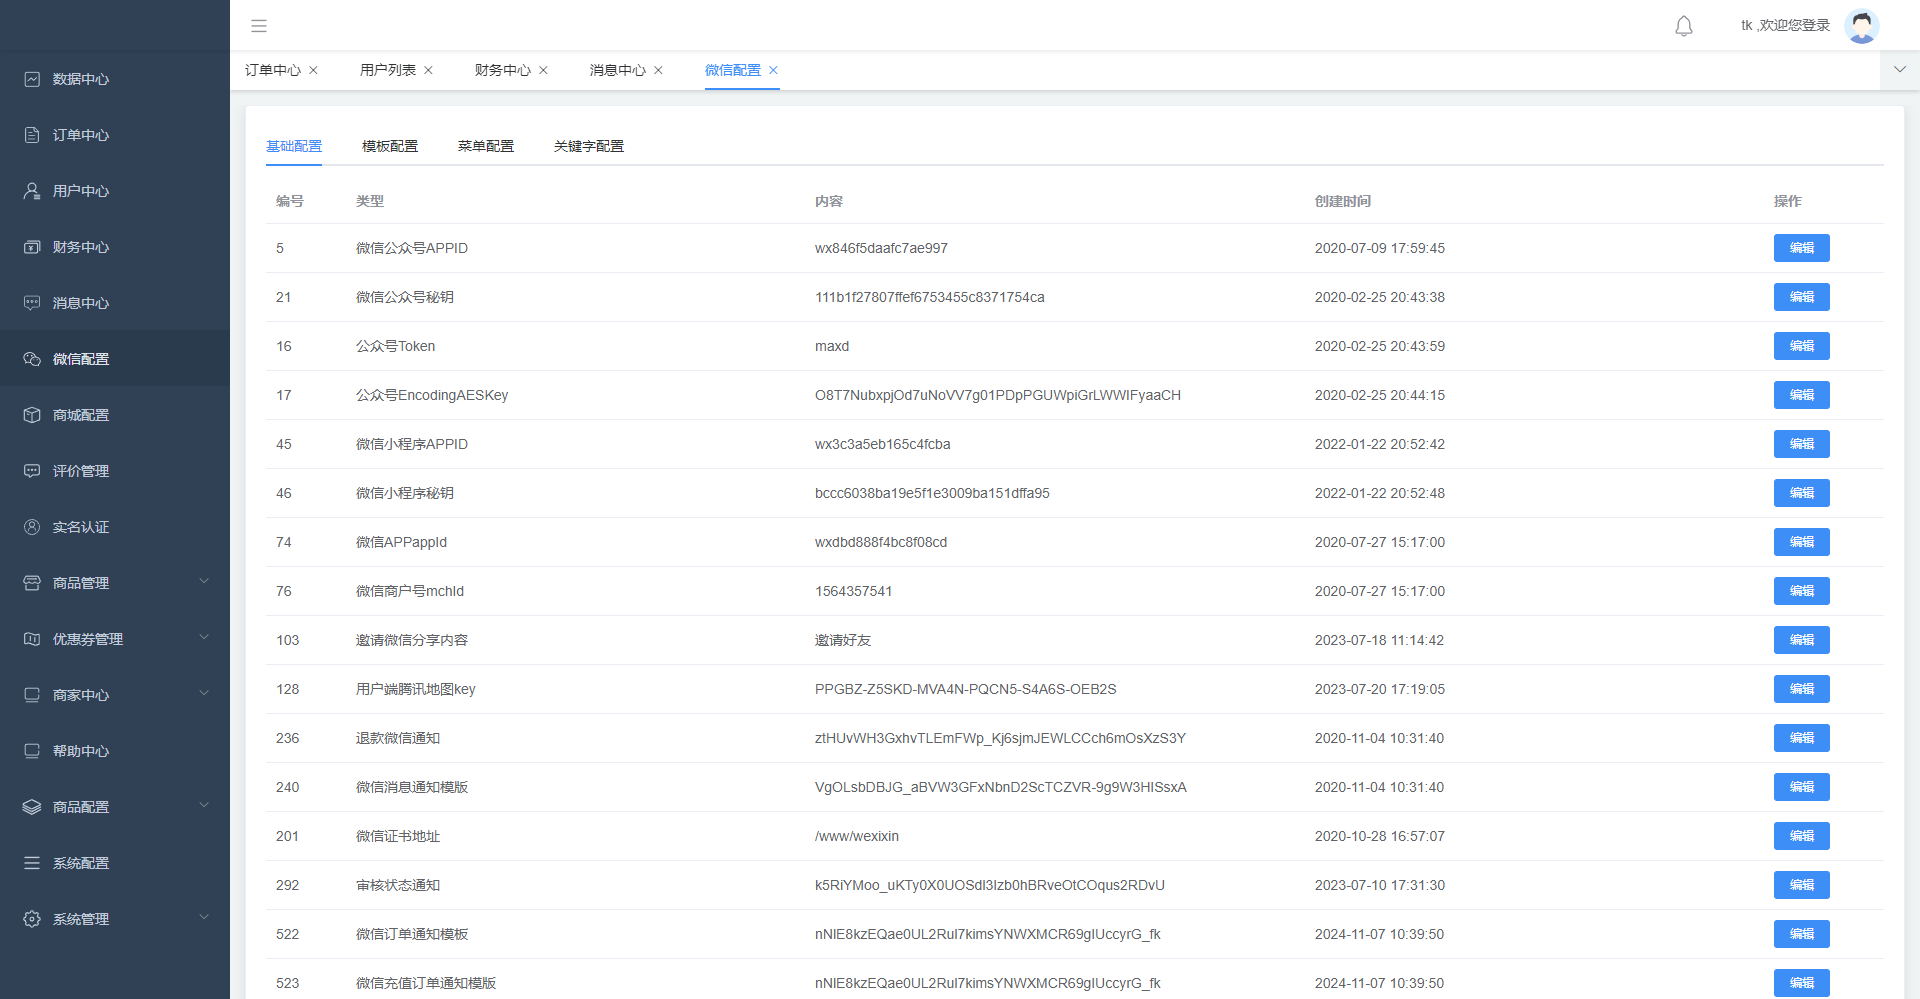Close the 微信配置 page tab
The height and width of the screenshot is (999, 1920).
pos(773,70)
